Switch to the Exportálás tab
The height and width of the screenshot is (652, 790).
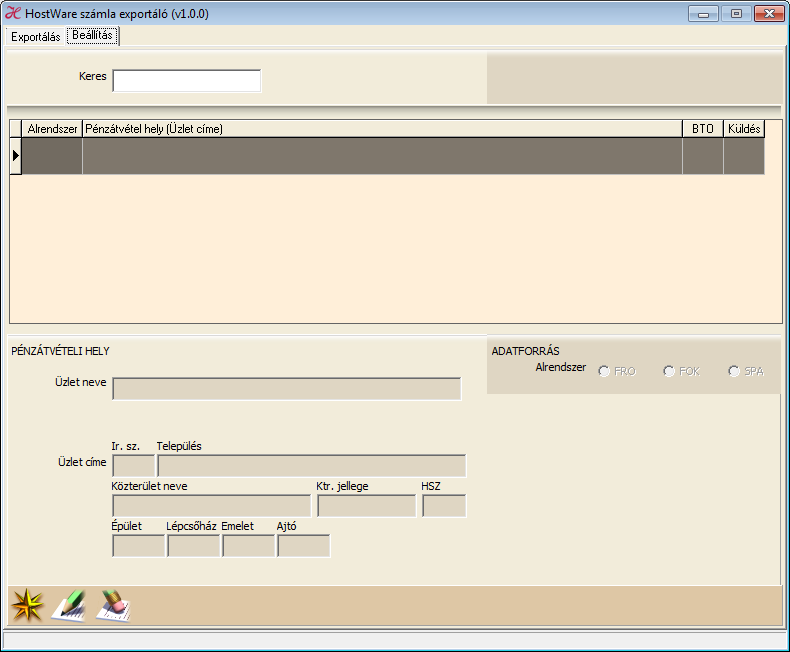36,37
